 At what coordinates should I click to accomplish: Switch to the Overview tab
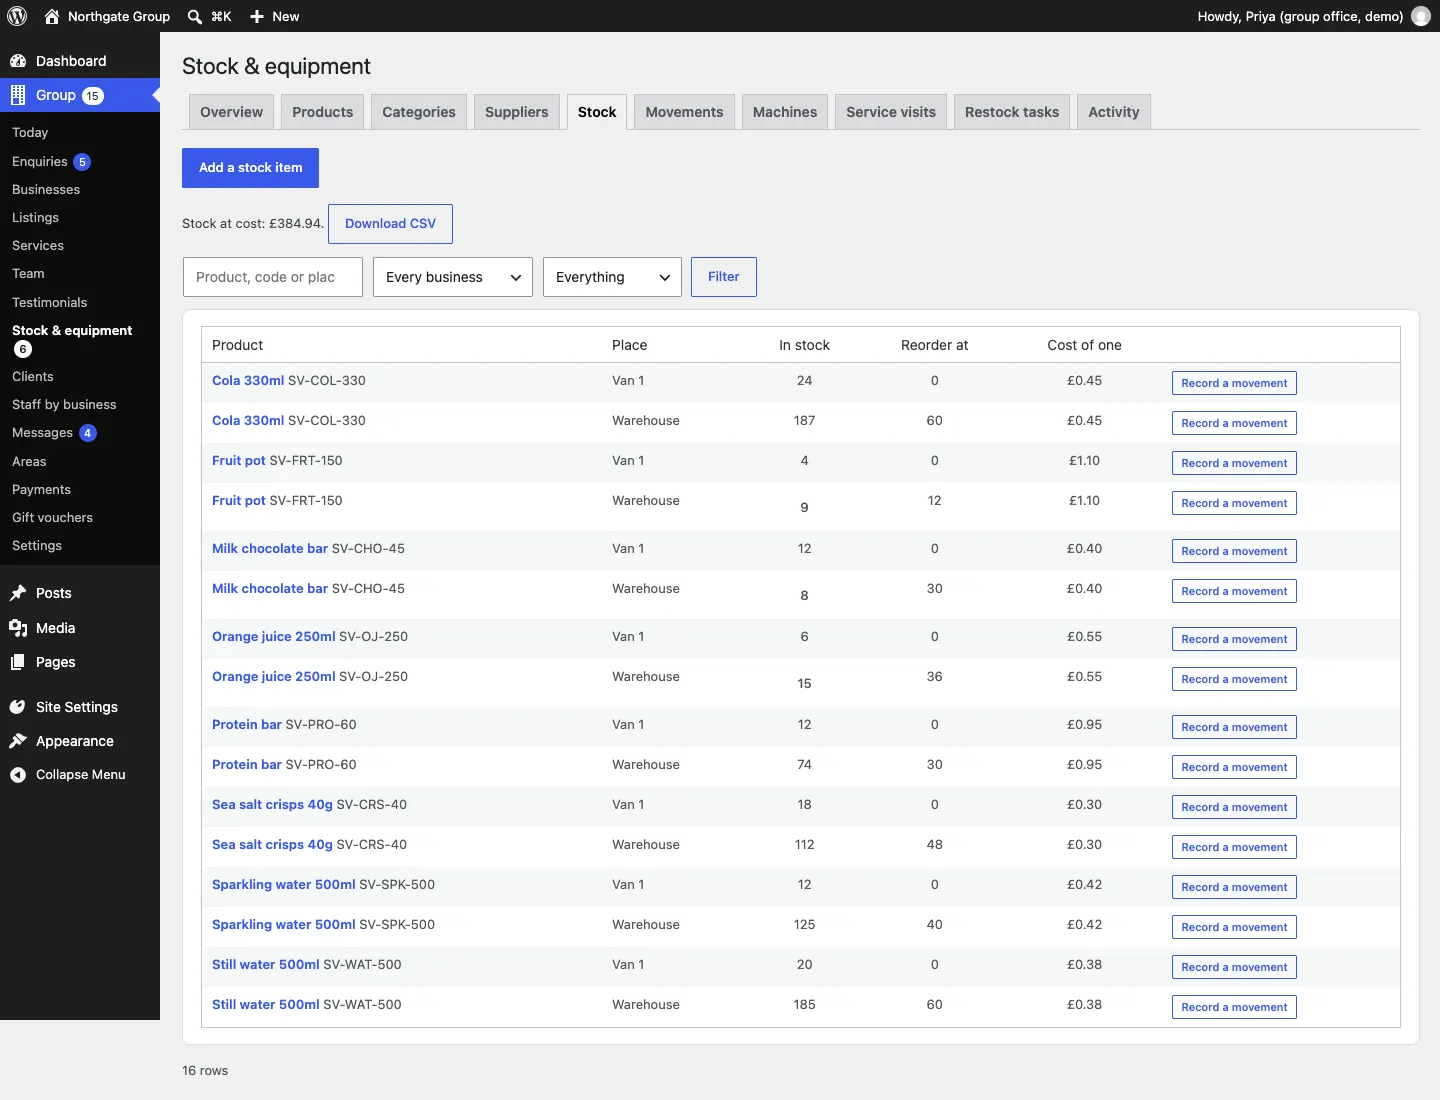coord(231,112)
